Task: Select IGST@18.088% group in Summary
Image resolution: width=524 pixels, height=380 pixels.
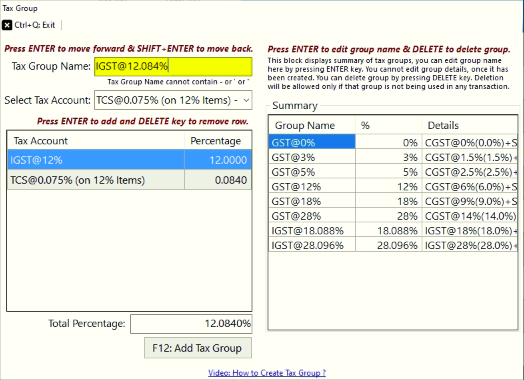Action: [x=393, y=231]
